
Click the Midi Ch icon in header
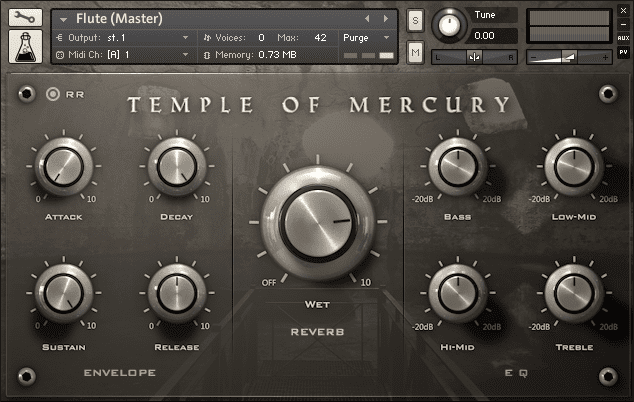[x=60, y=55]
